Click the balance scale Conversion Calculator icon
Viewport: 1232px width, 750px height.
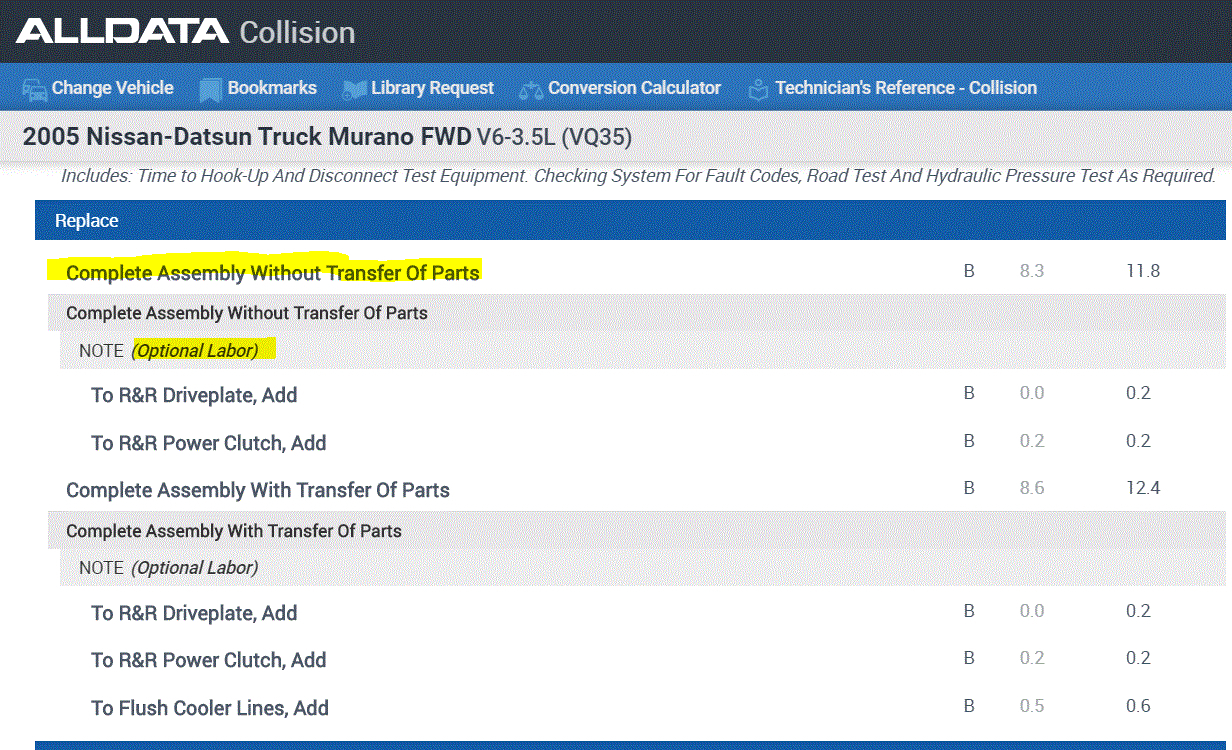(x=530, y=89)
